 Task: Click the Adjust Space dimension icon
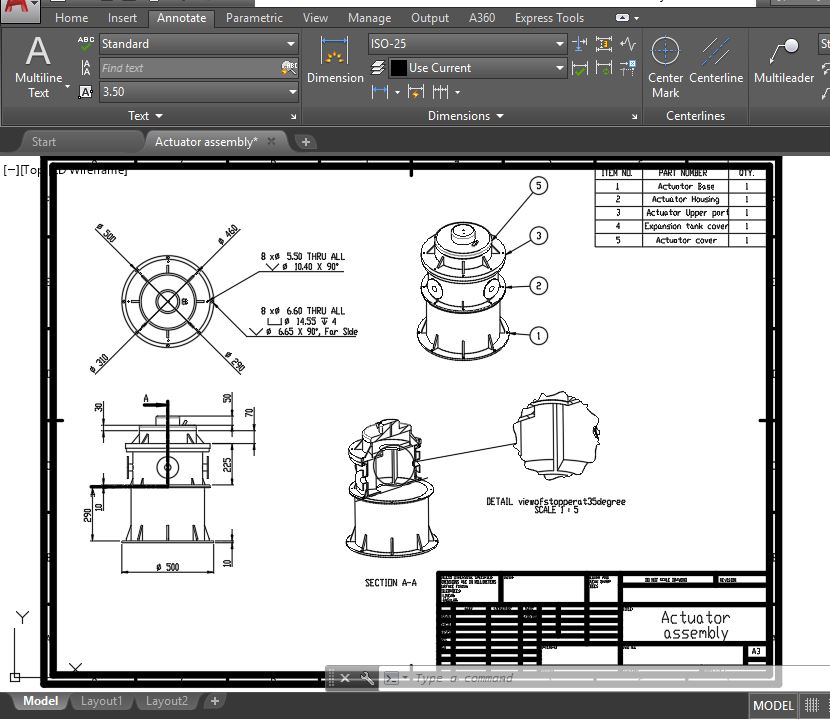pyautogui.click(x=603, y=43)
